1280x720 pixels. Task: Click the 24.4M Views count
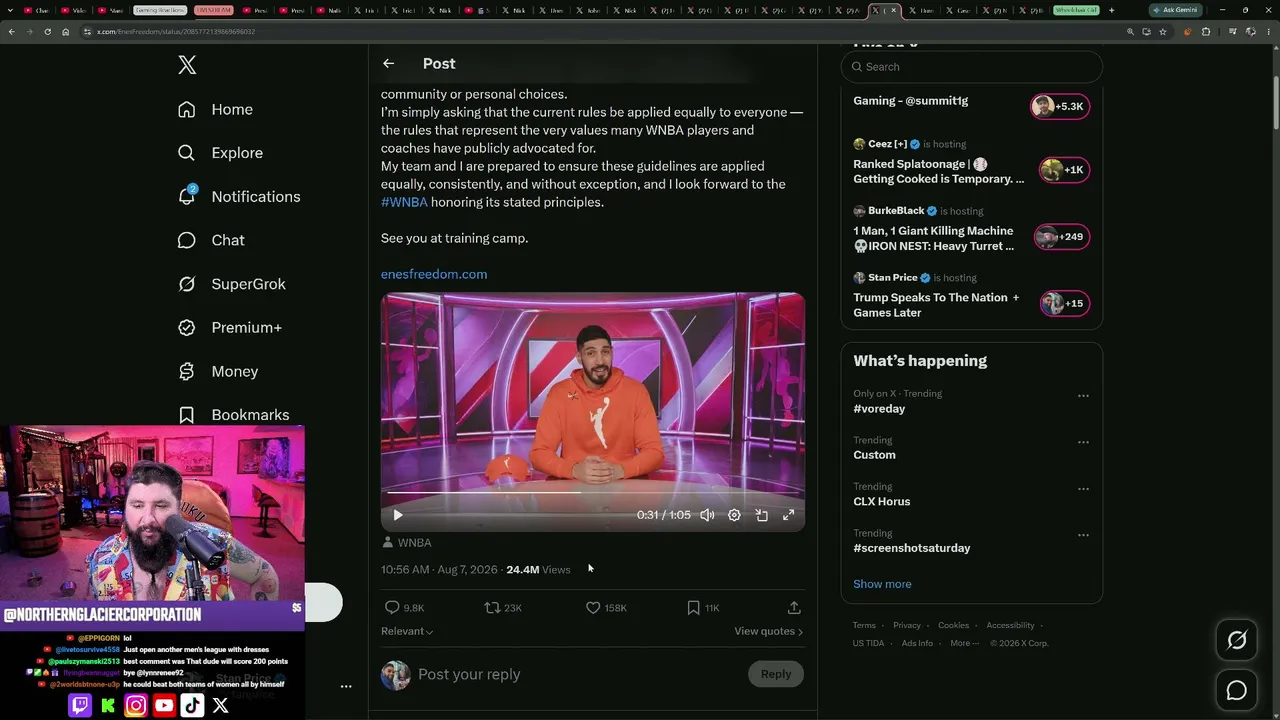pos(538,569)
